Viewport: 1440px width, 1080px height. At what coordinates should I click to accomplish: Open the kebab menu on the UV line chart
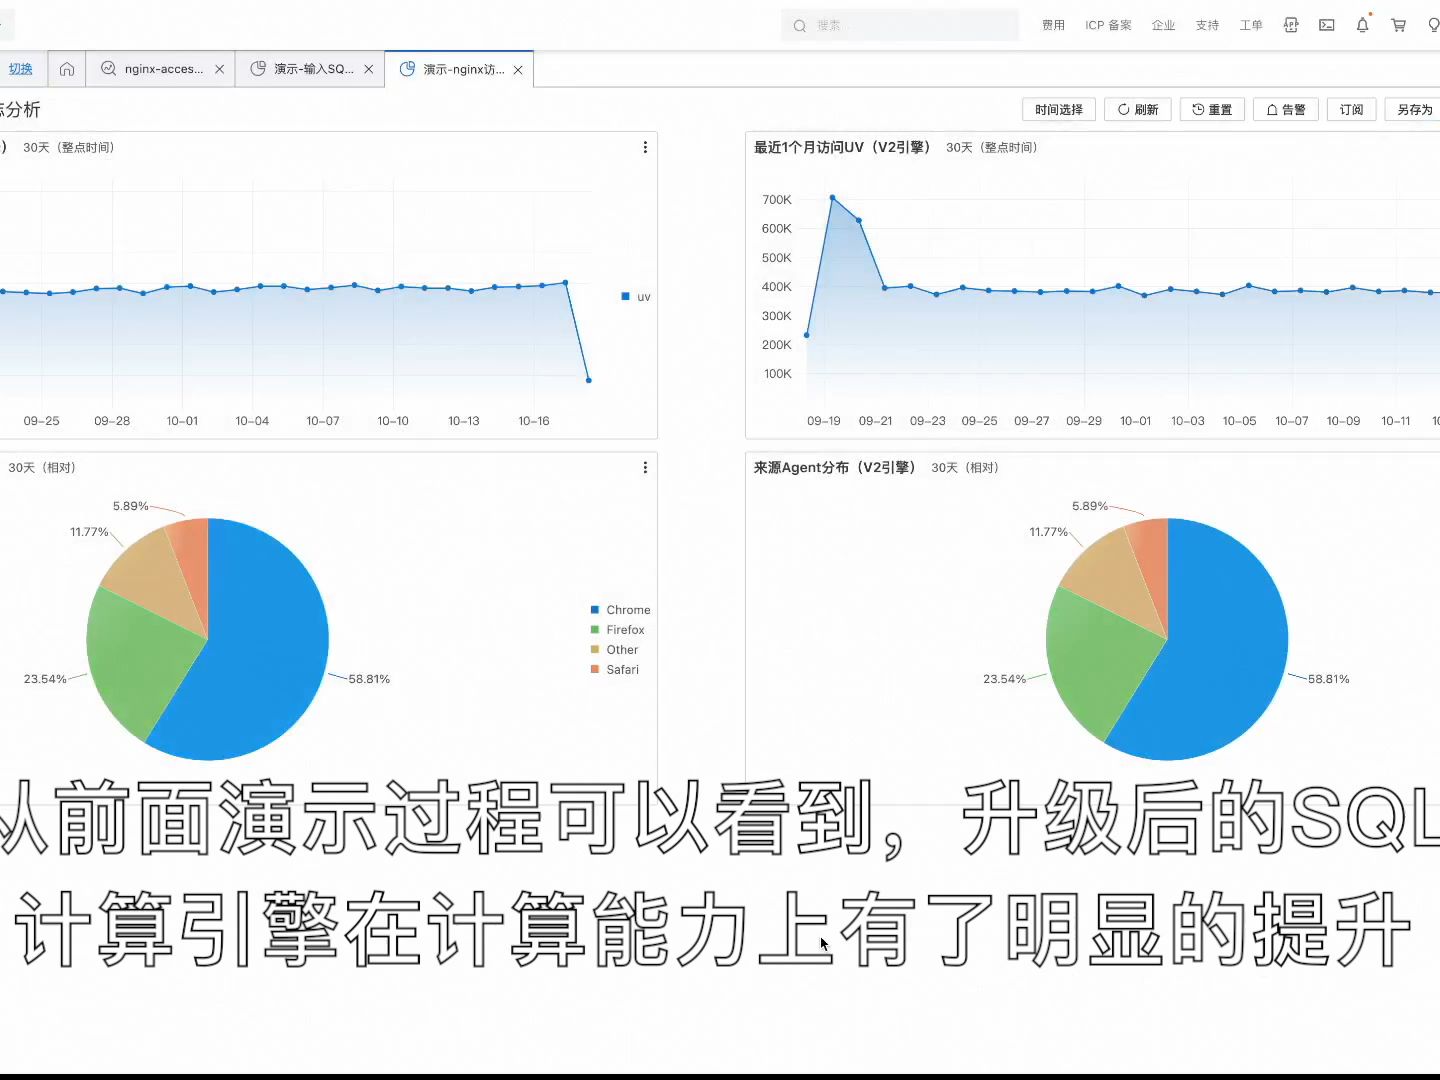pos(645,147)
